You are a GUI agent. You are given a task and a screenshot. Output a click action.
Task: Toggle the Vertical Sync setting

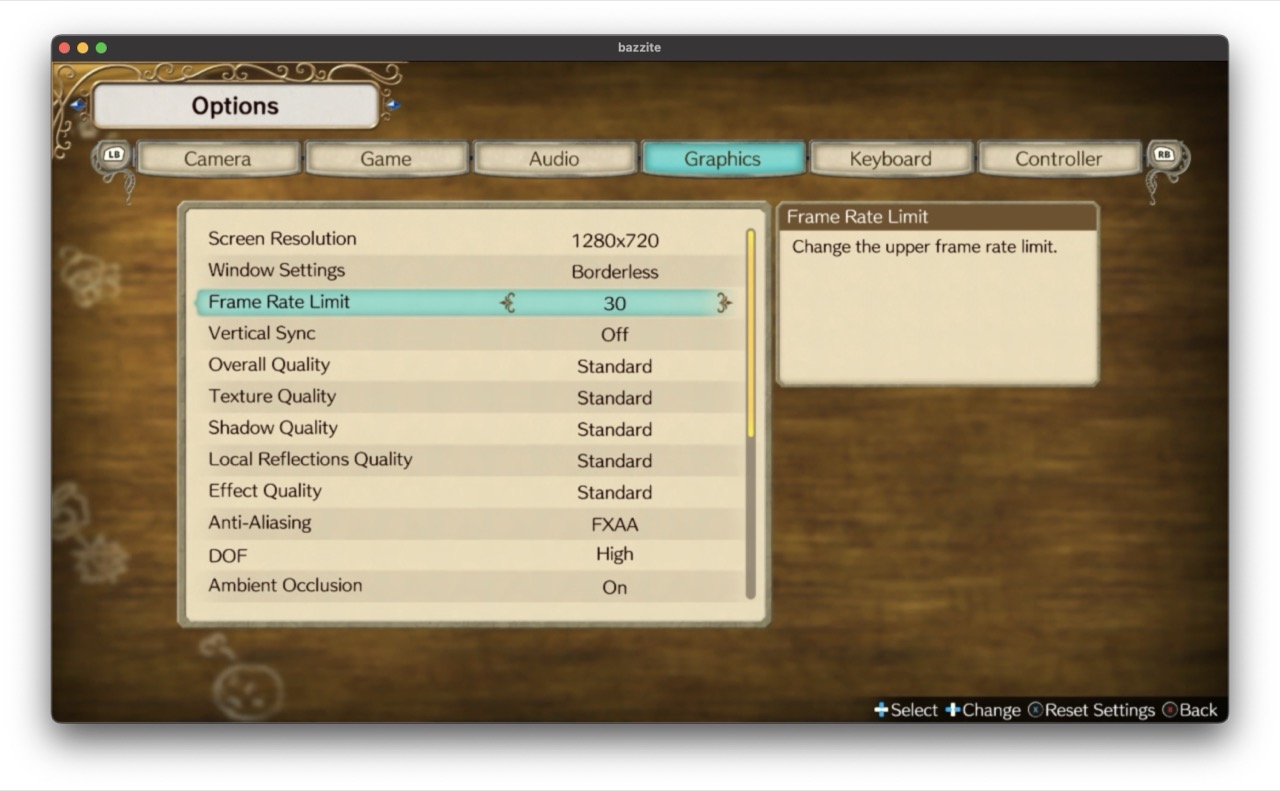click(x=614, y=335)
